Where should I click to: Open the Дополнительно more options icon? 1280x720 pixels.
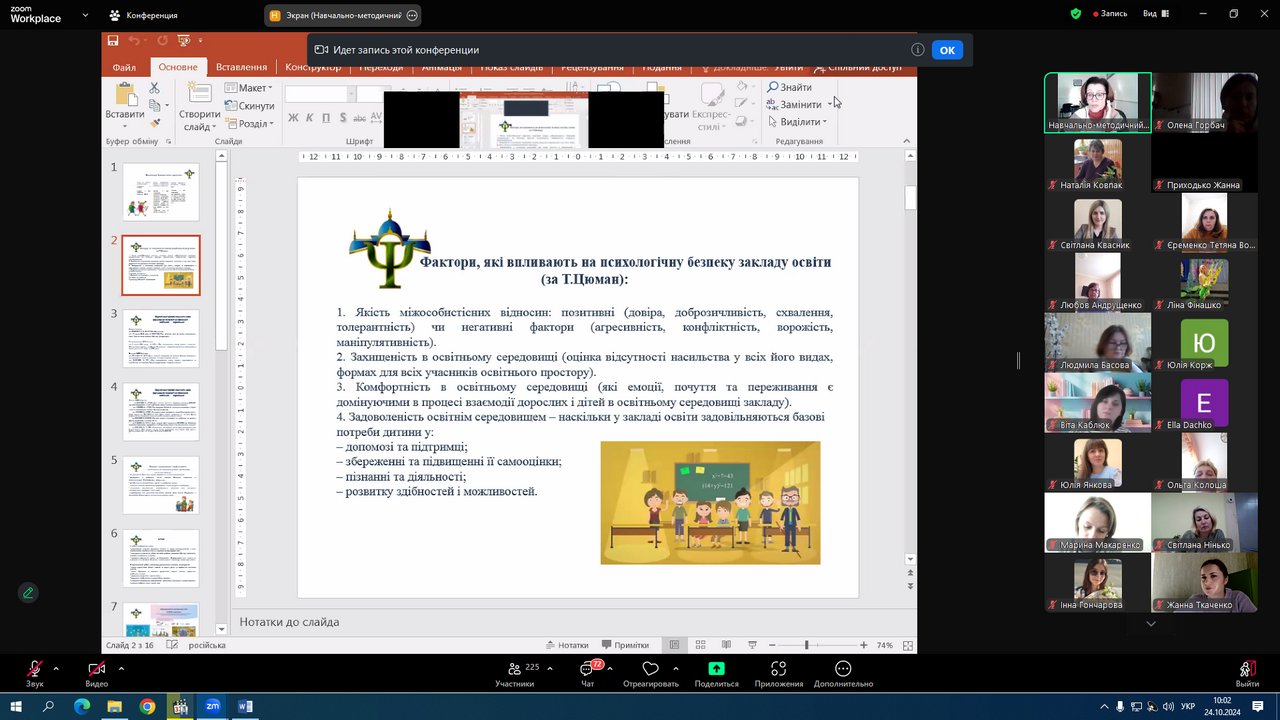pyautogui.click(x=843, y=669)
